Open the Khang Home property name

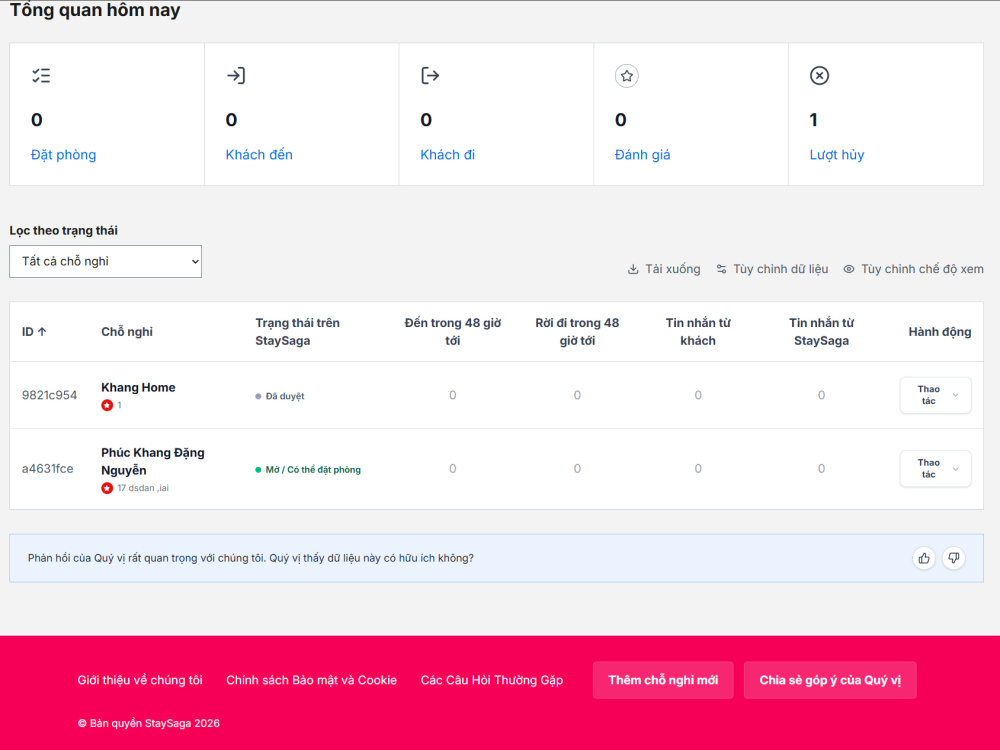(x=138, y=388)
